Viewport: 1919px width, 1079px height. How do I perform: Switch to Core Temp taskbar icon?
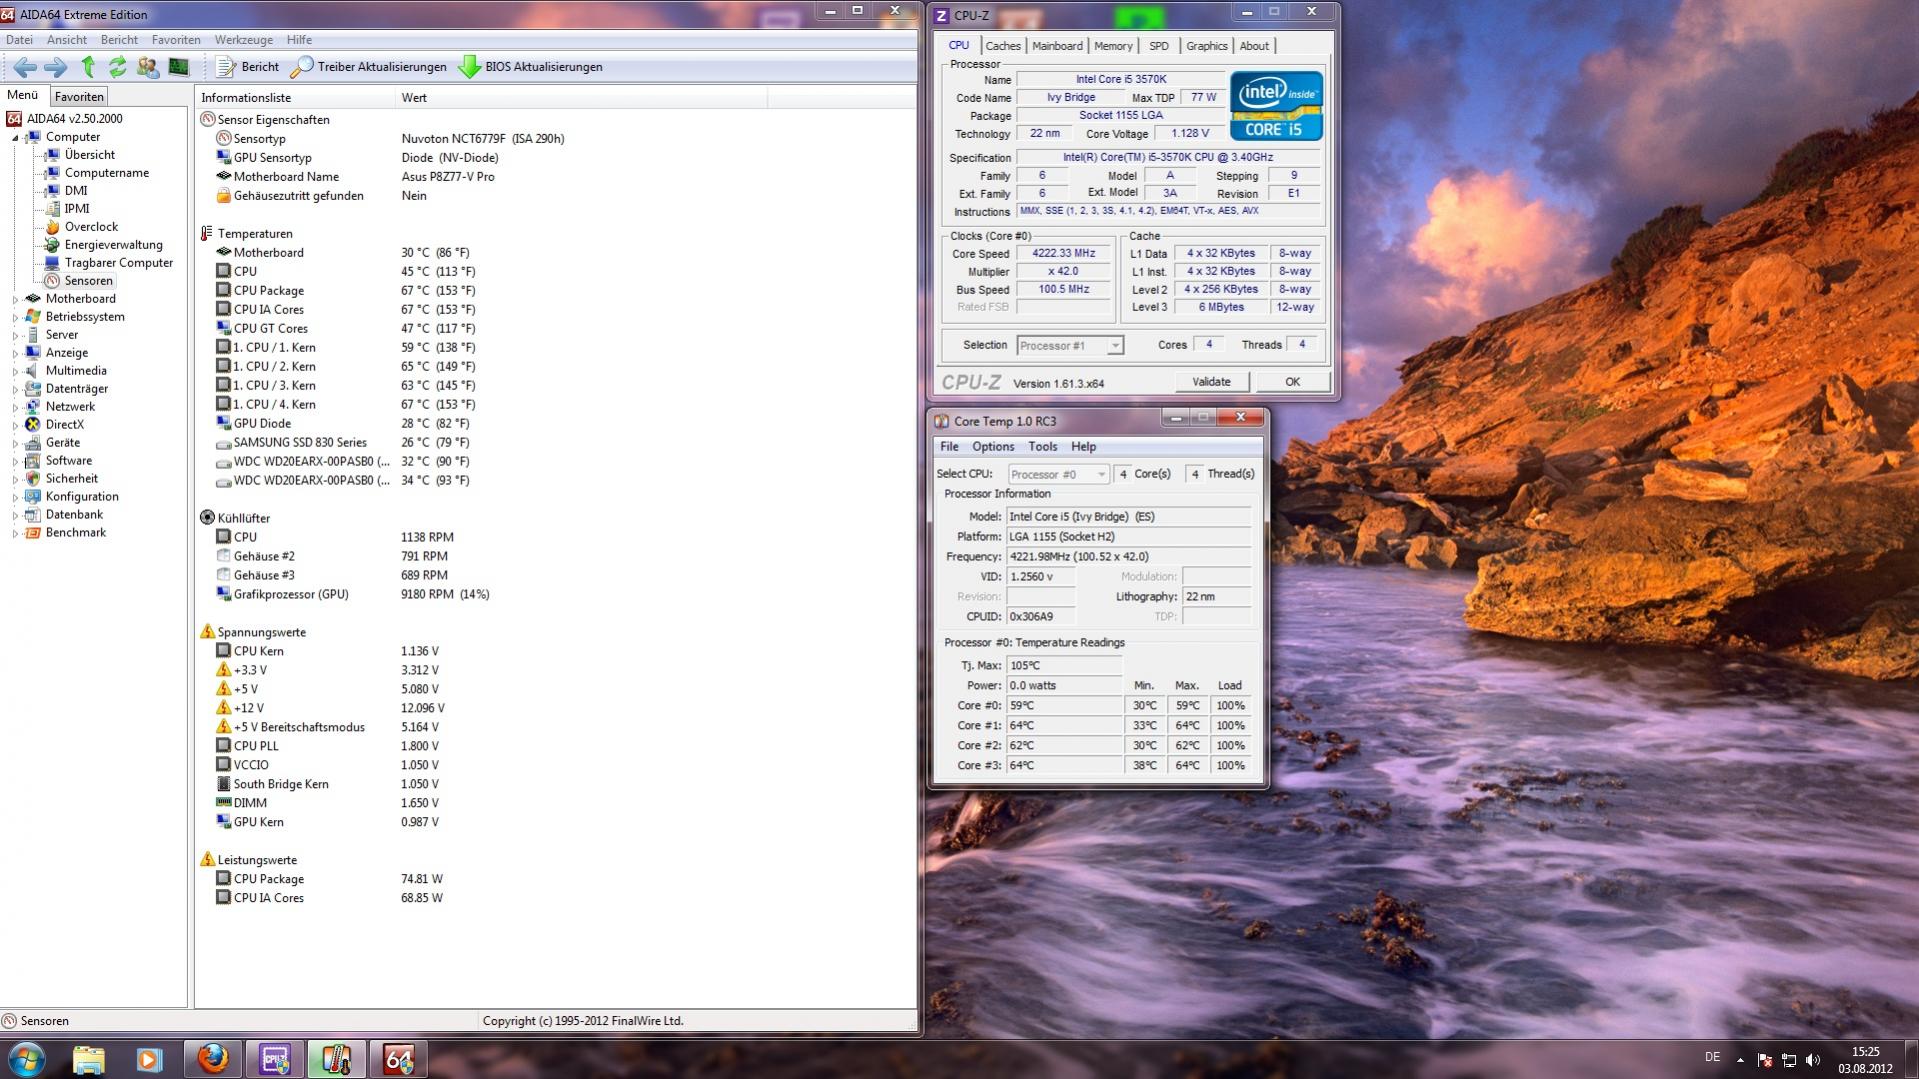tap(336, 1059)
